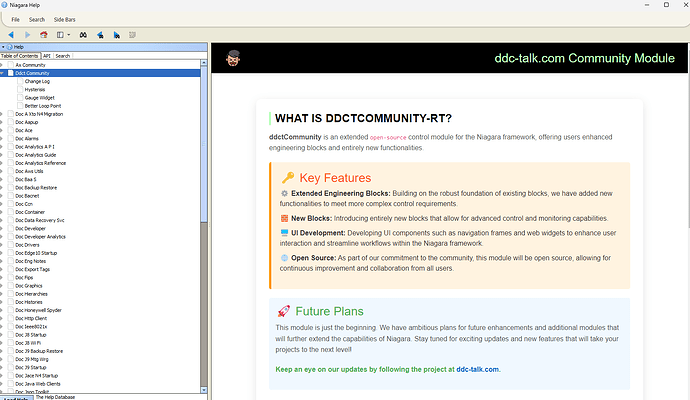Select the Ddct Community entry
690x400 pixels.
pos(32,73)
